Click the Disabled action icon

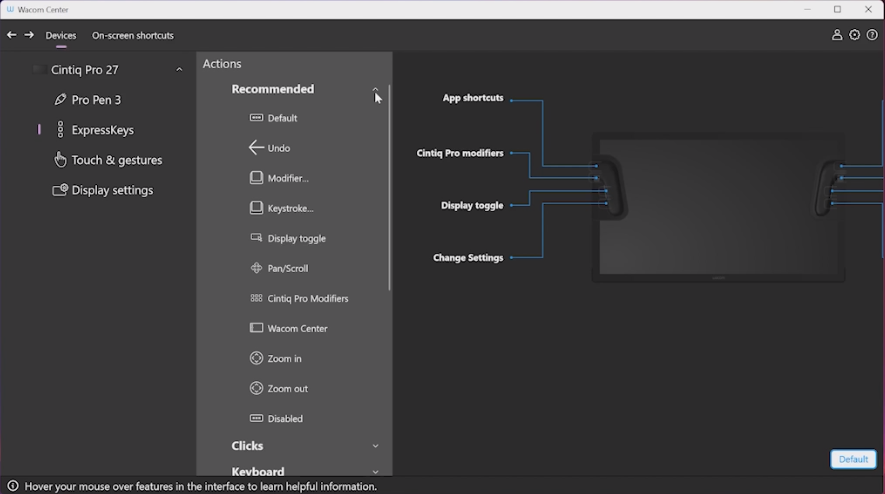pos(256,418)
